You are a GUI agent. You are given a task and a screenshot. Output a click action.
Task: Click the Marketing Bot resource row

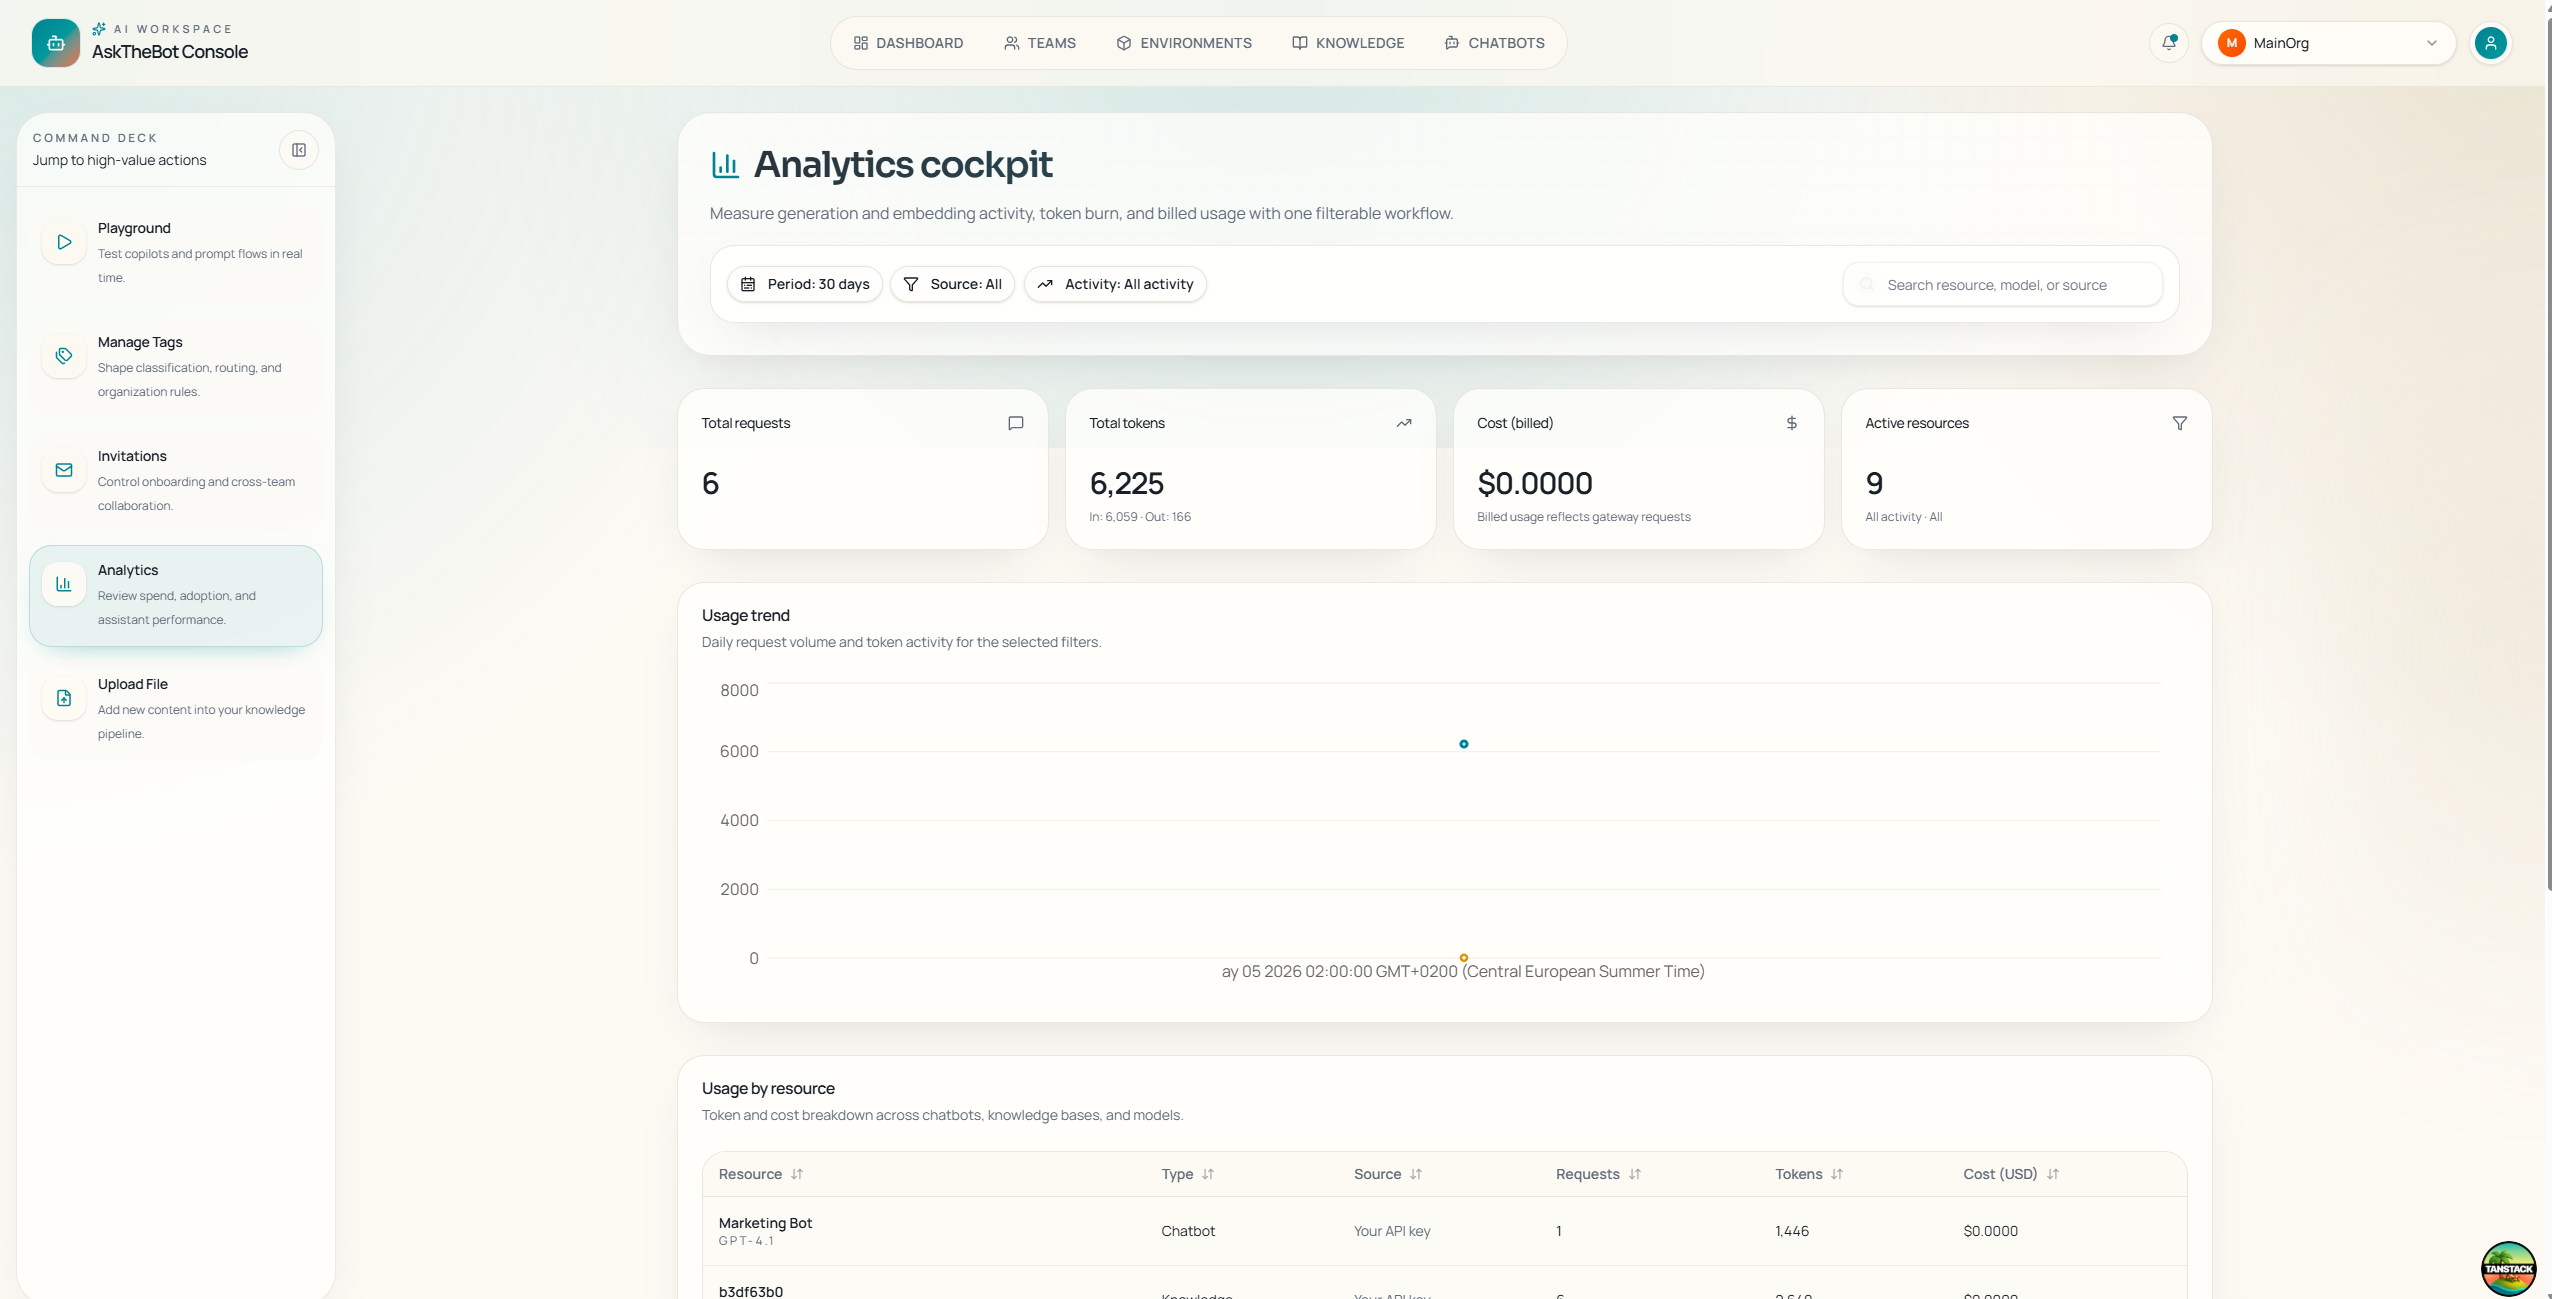tap(1444, 1231)
